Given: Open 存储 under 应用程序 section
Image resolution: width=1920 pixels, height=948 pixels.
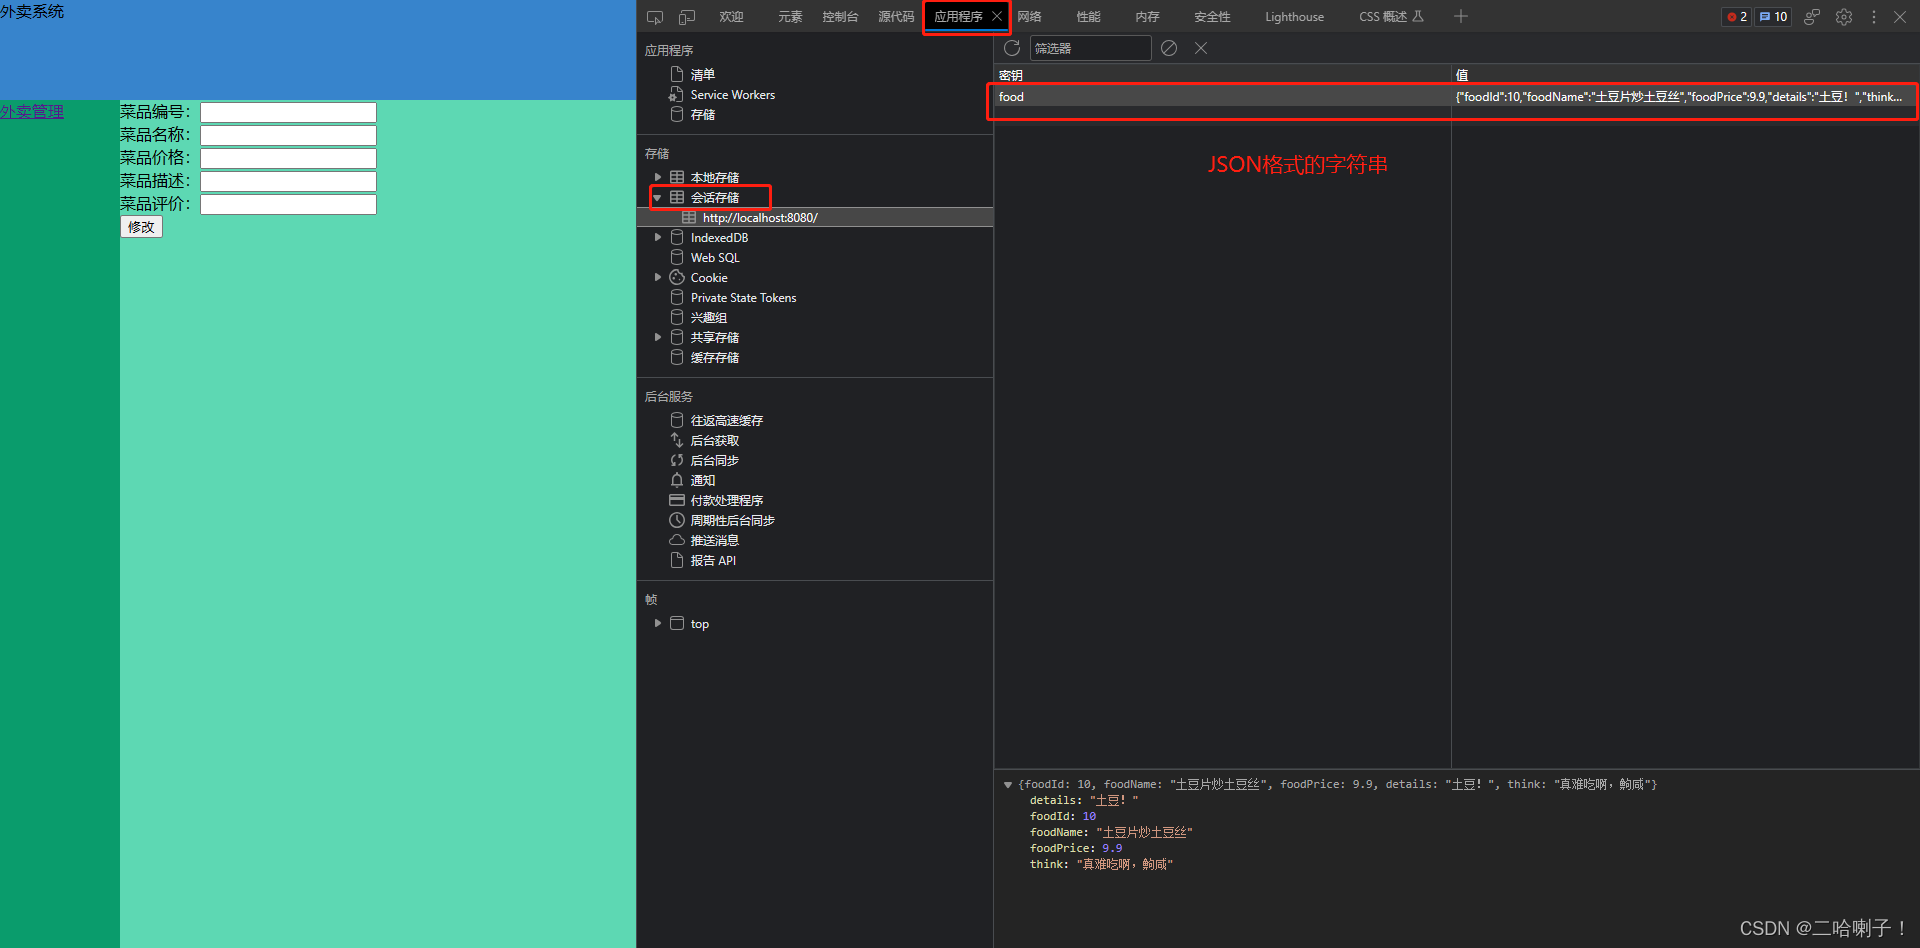Looking at the screenshot, I should click(x=703, y=114).
